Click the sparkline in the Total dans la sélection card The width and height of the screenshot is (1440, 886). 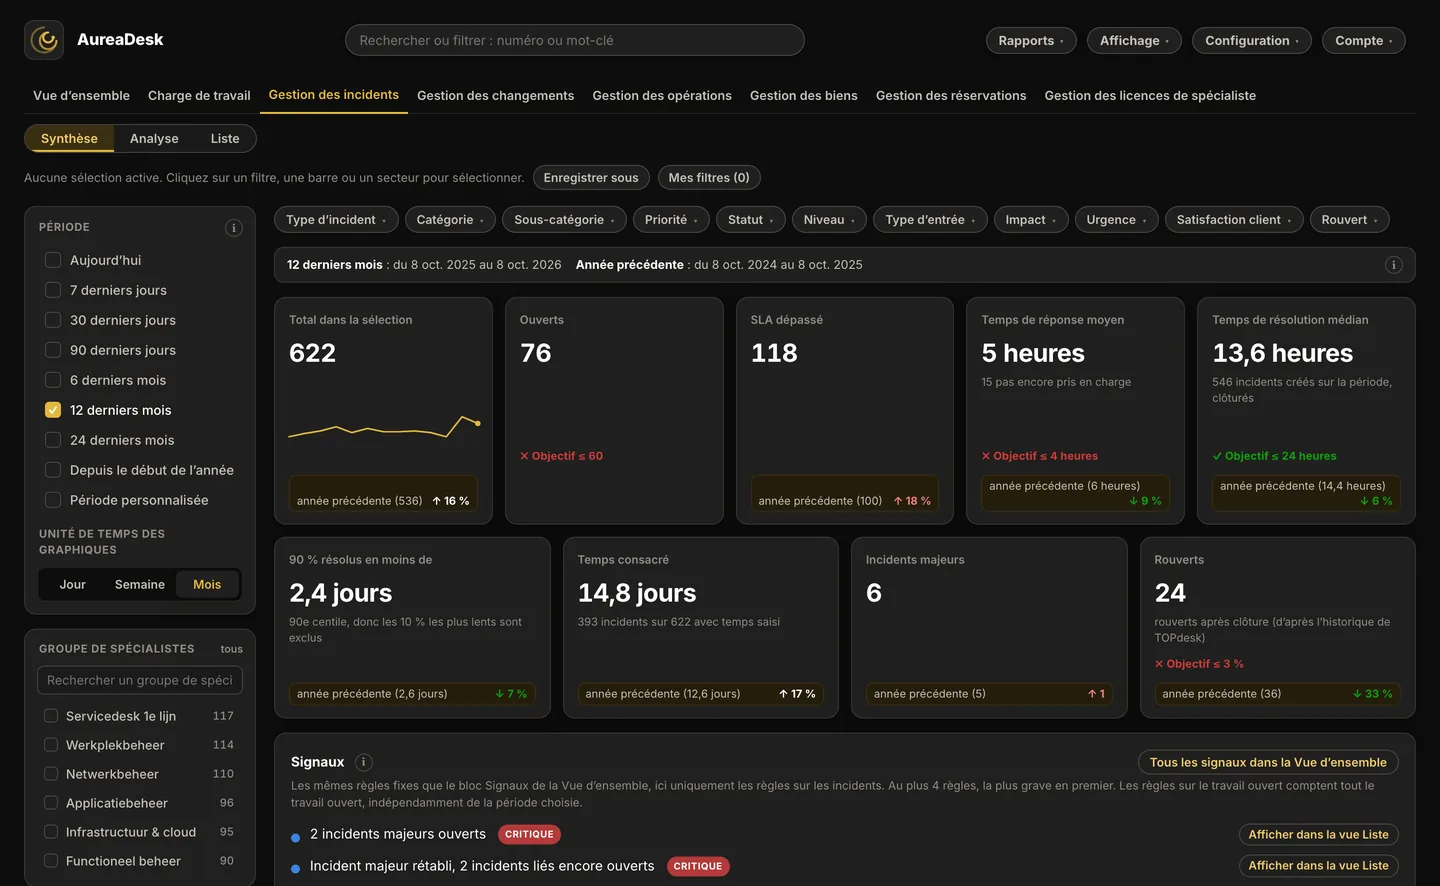pos(384,427)
